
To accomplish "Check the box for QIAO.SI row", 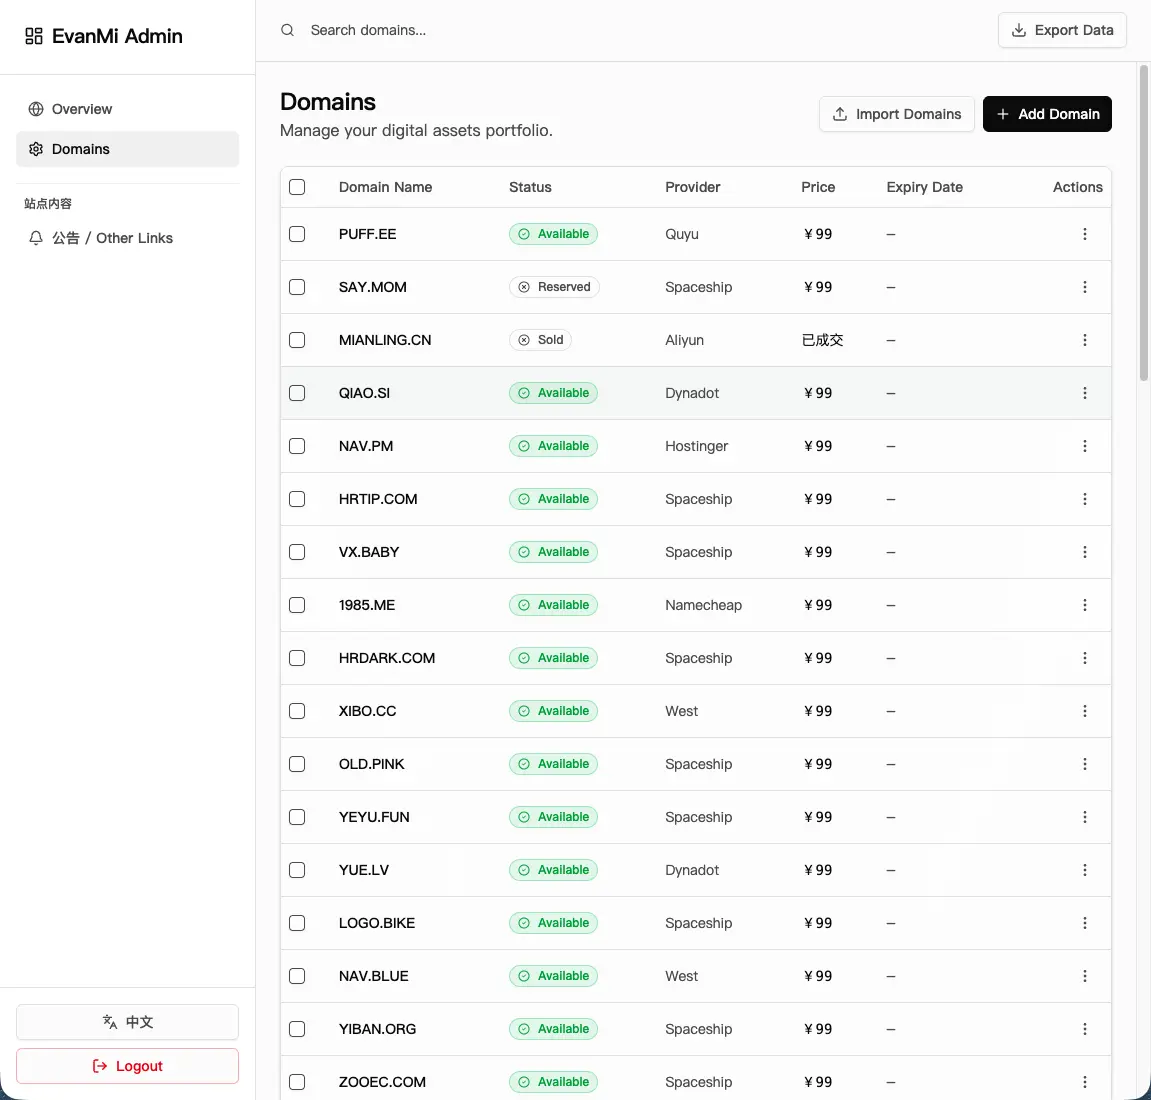I will click(297, 393).
